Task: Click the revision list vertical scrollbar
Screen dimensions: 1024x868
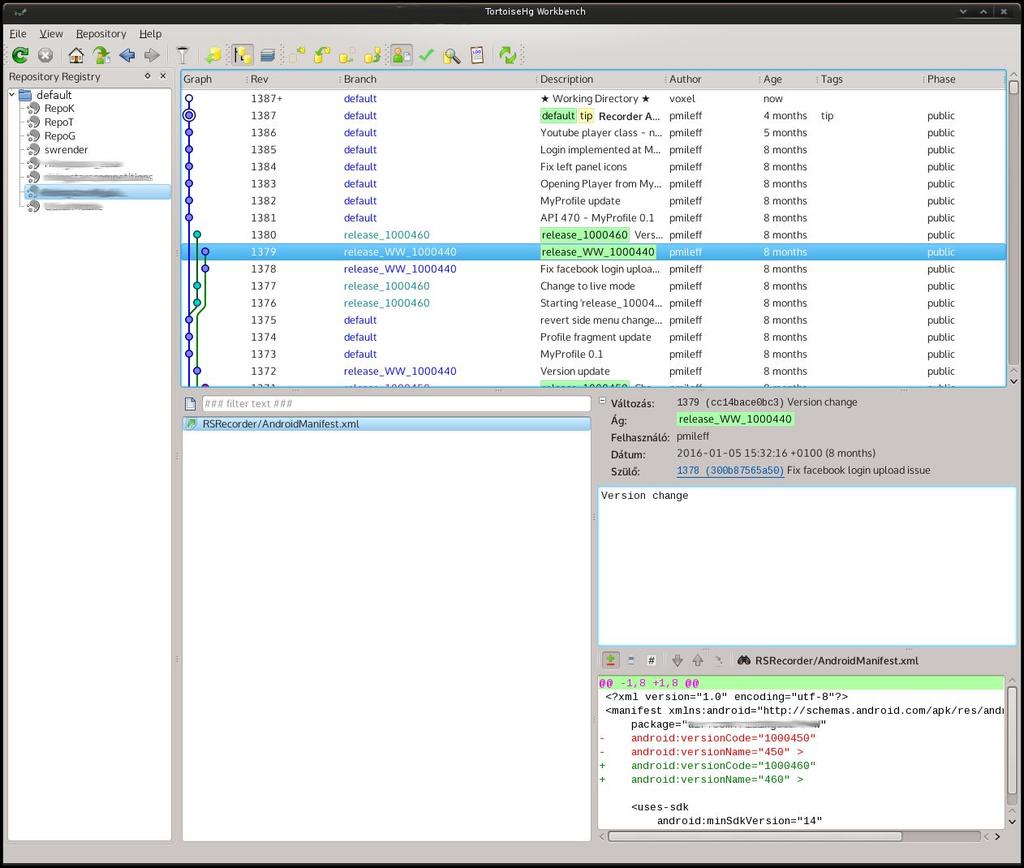Action: 1014,229
